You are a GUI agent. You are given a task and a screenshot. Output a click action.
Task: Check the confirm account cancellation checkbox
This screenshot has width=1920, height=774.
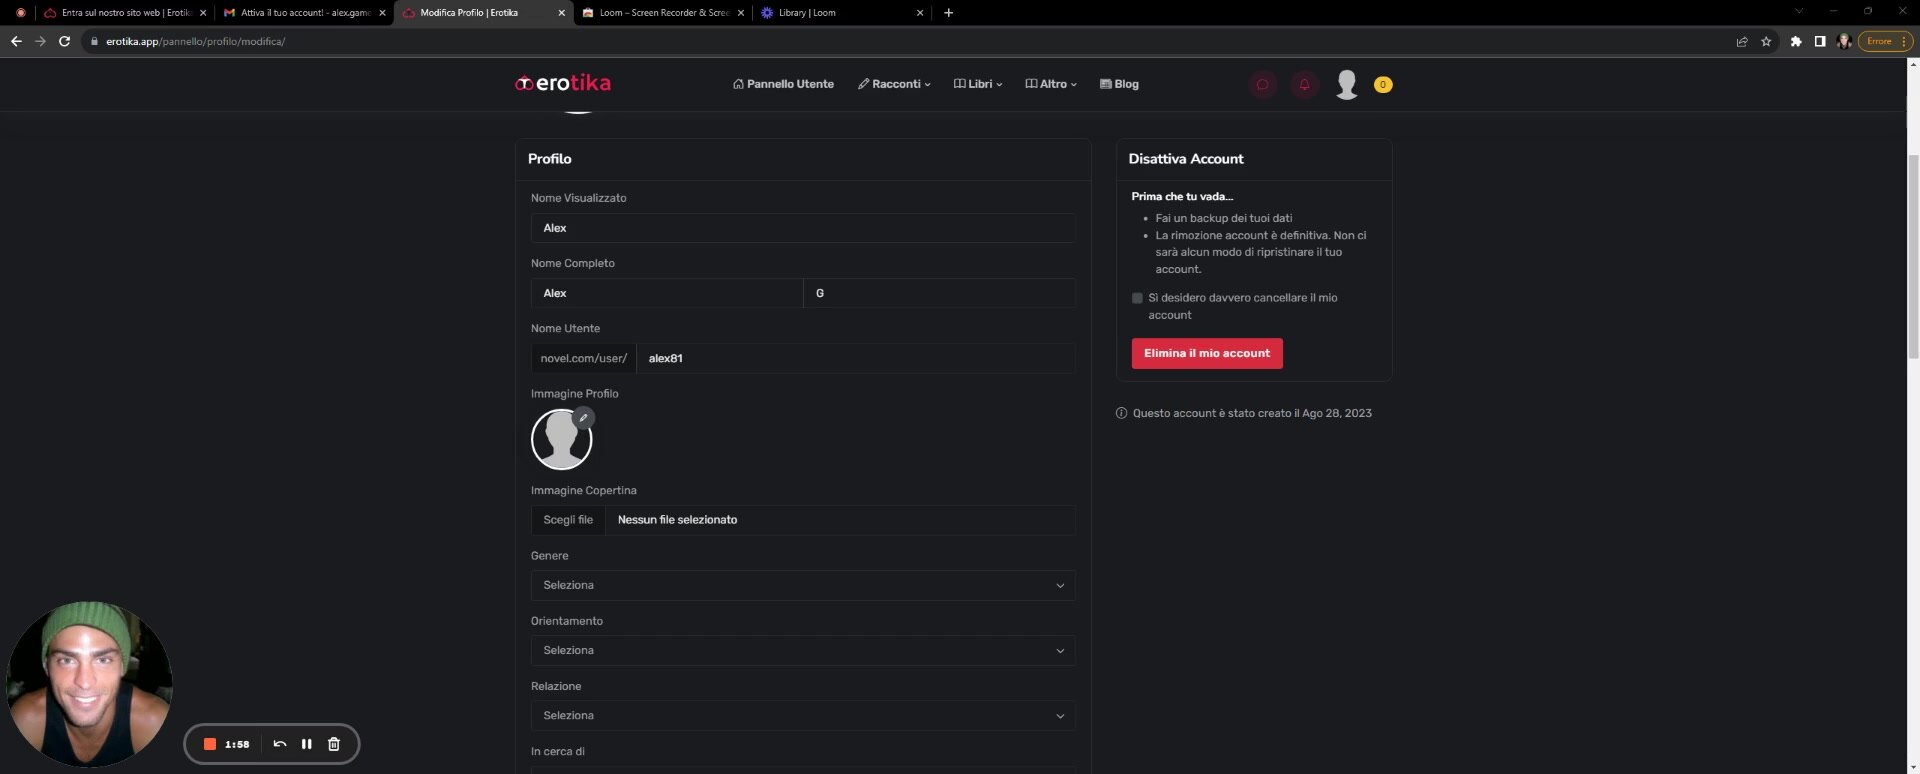(x=1137, y=298)
